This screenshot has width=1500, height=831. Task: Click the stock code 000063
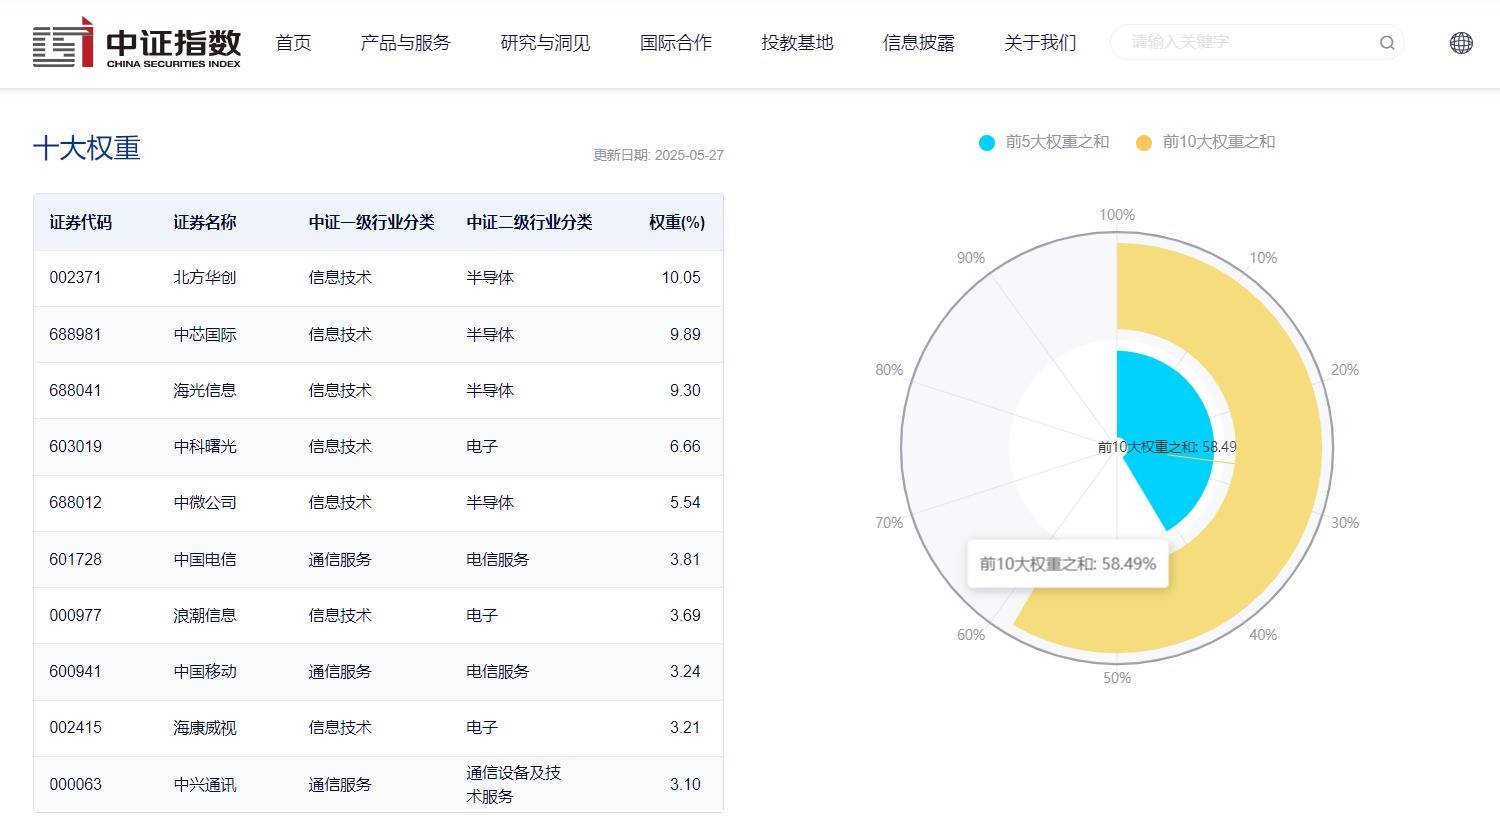tap(75, 784)
